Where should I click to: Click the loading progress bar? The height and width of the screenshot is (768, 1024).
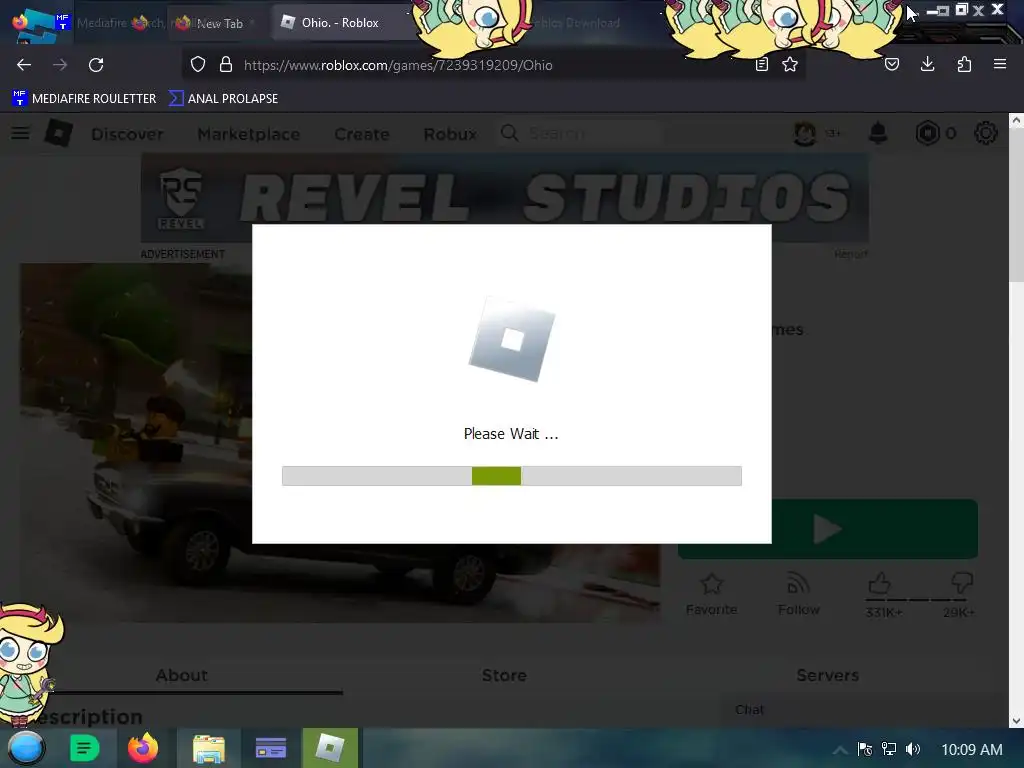[x=511, y=476]
